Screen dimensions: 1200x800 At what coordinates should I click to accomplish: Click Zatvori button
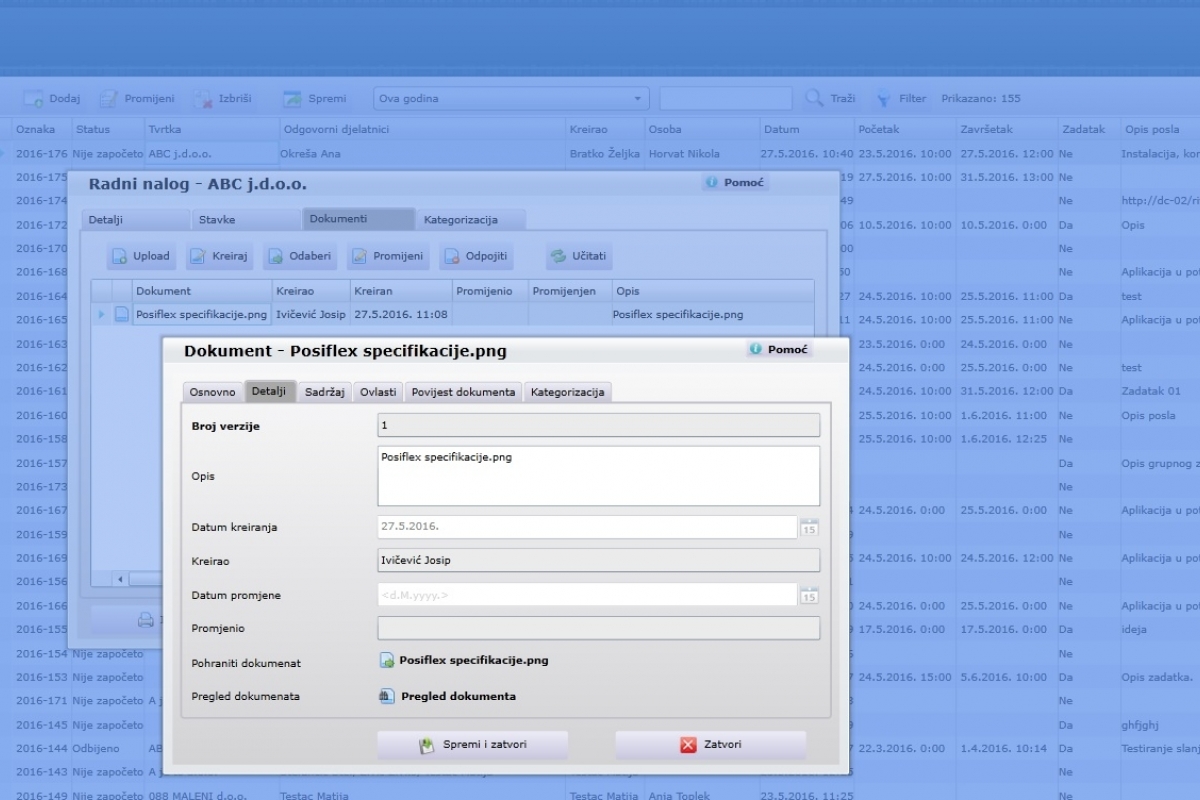(x=710, y=745)
